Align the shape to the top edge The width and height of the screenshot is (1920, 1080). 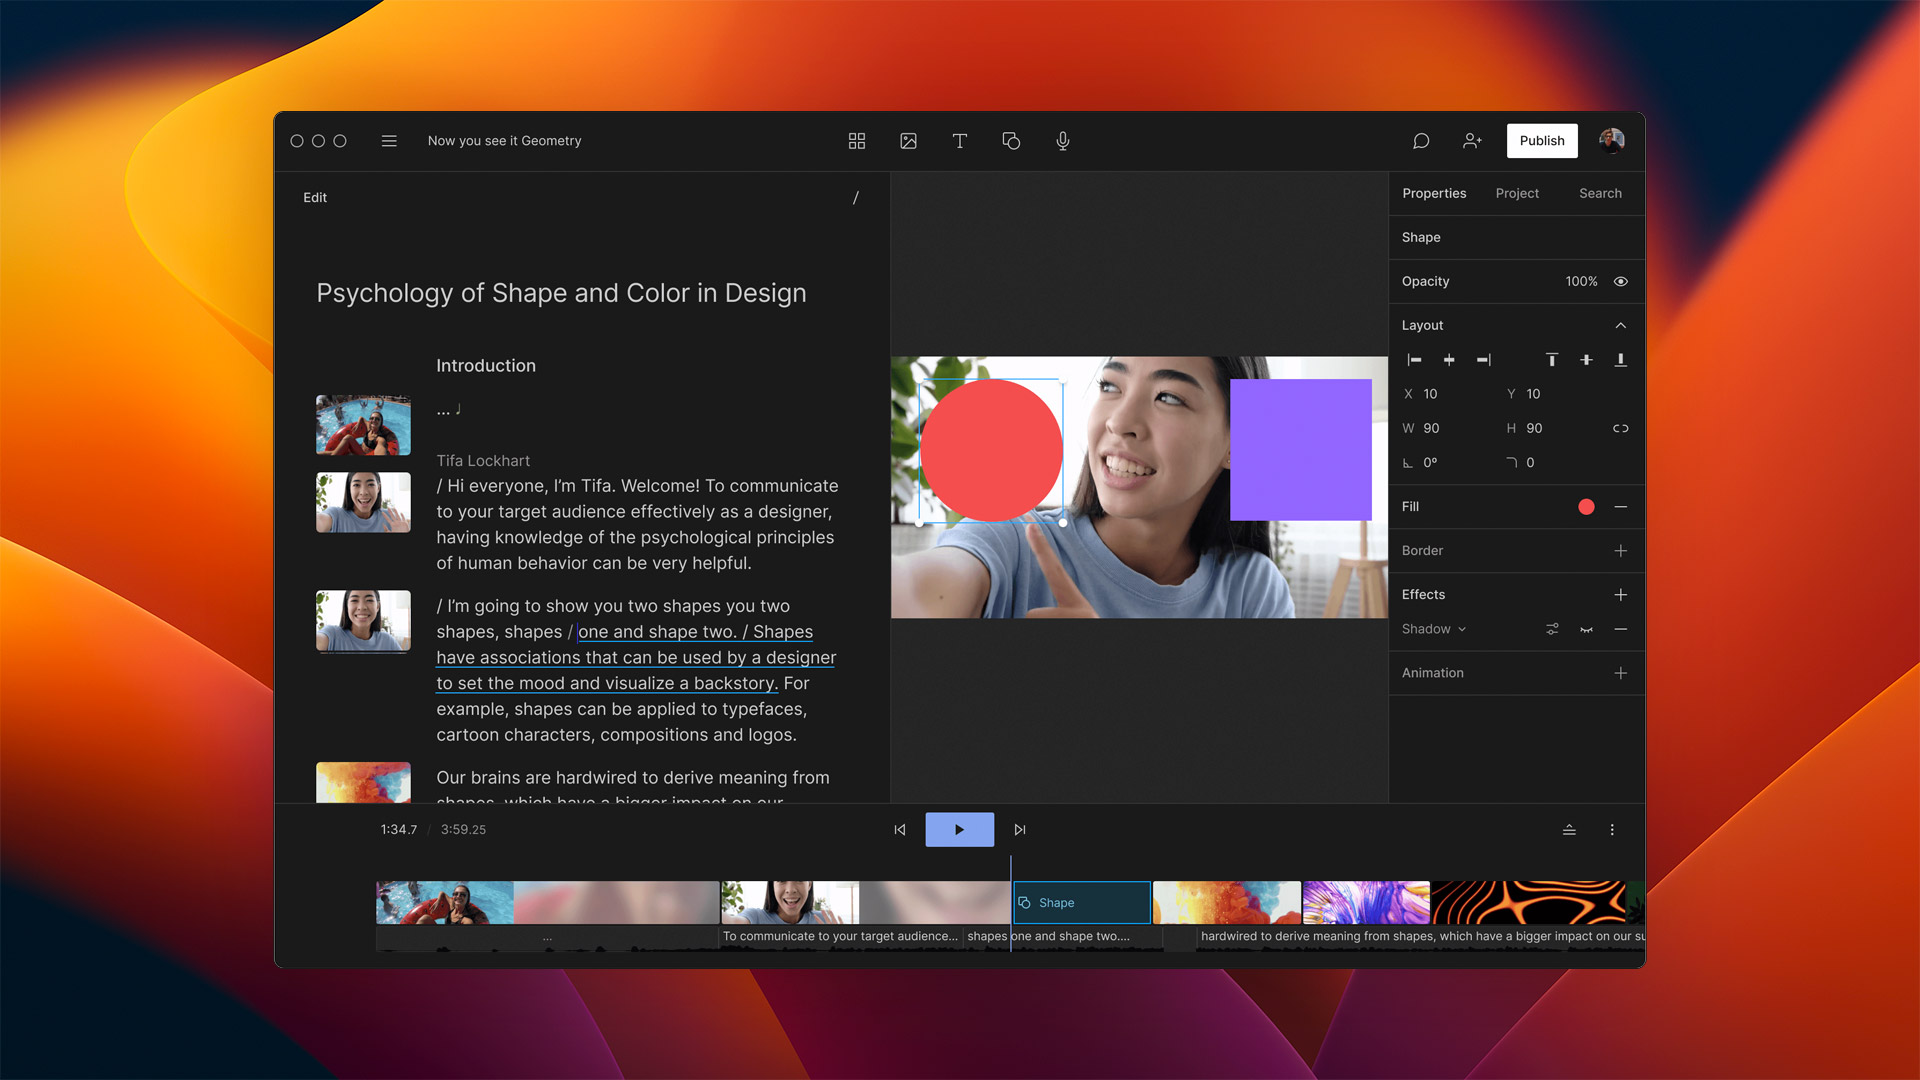1552,360
